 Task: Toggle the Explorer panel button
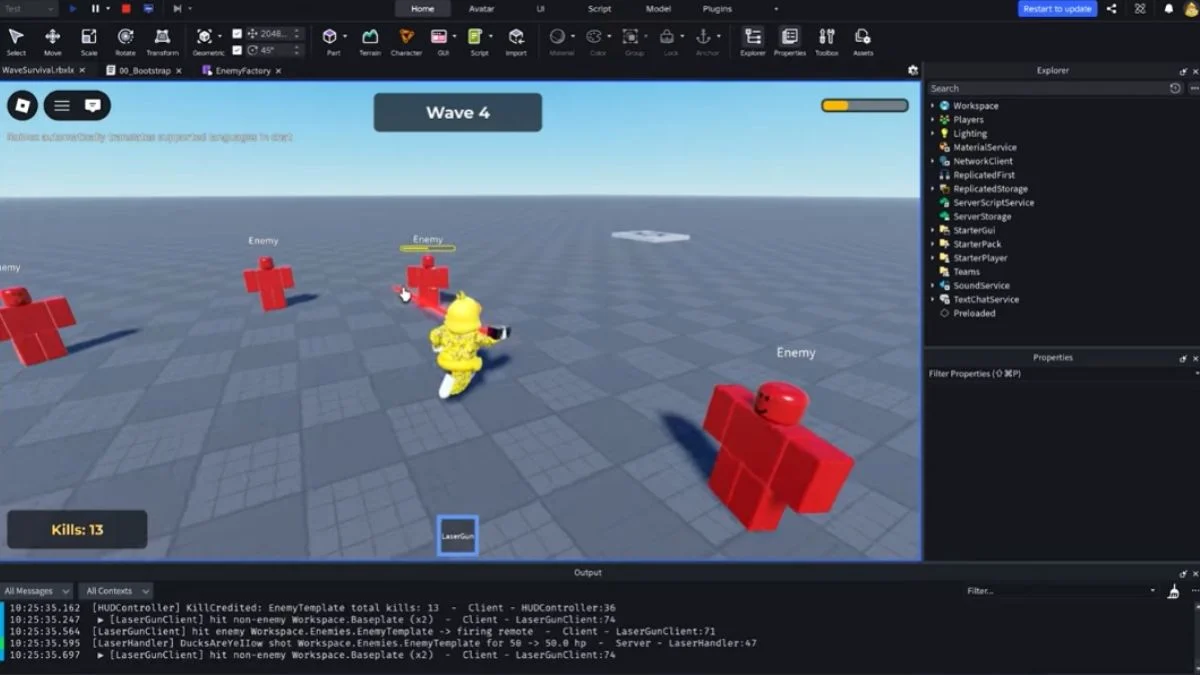pyautogui.click(x=753, y=41)
